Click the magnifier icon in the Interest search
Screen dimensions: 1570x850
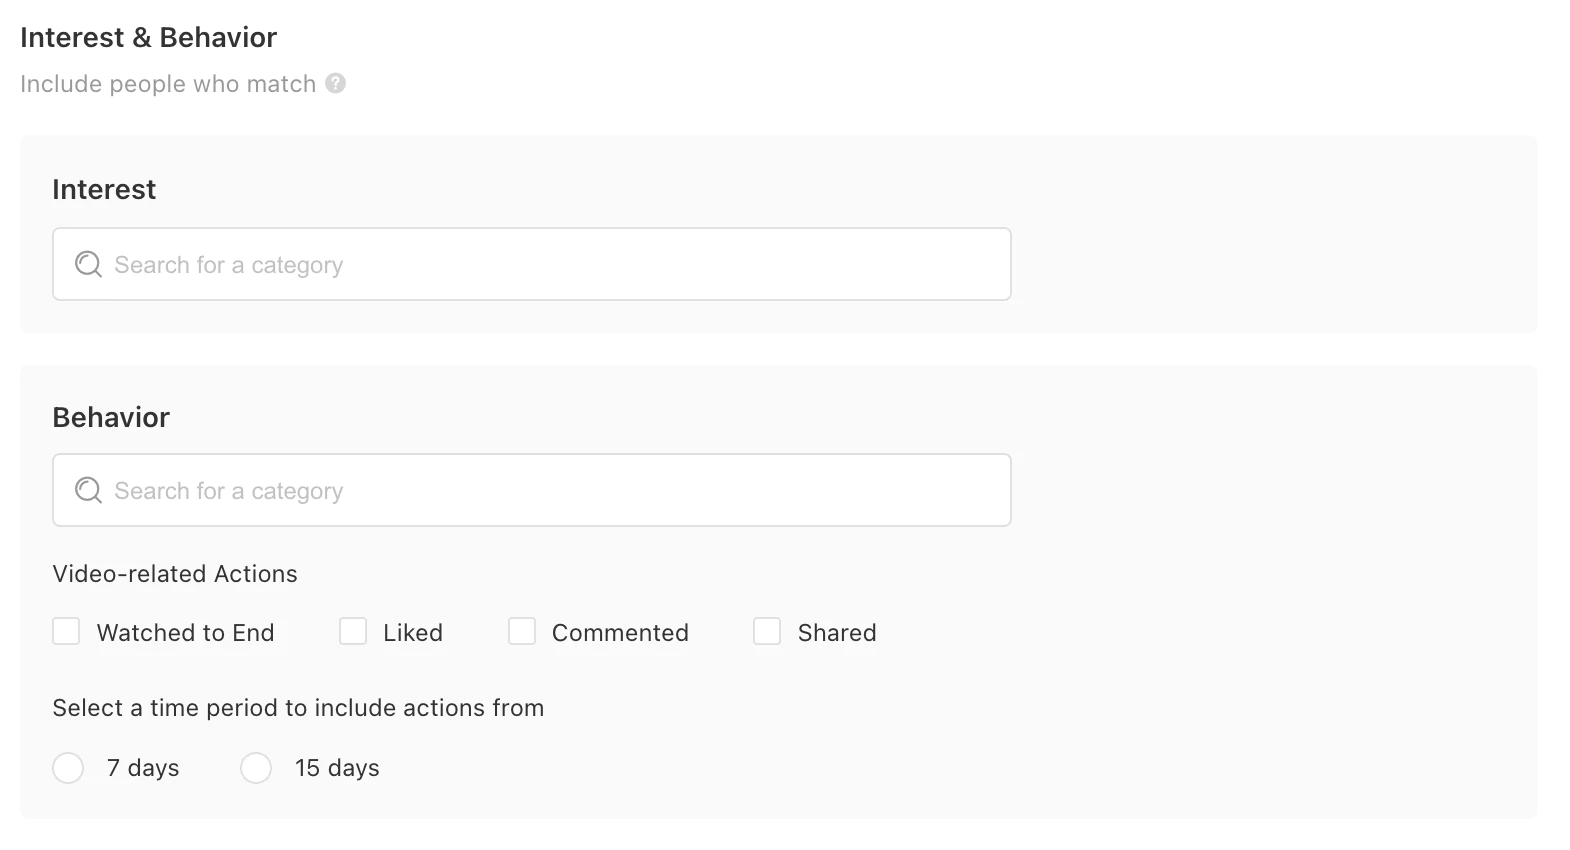coord(88,264)
